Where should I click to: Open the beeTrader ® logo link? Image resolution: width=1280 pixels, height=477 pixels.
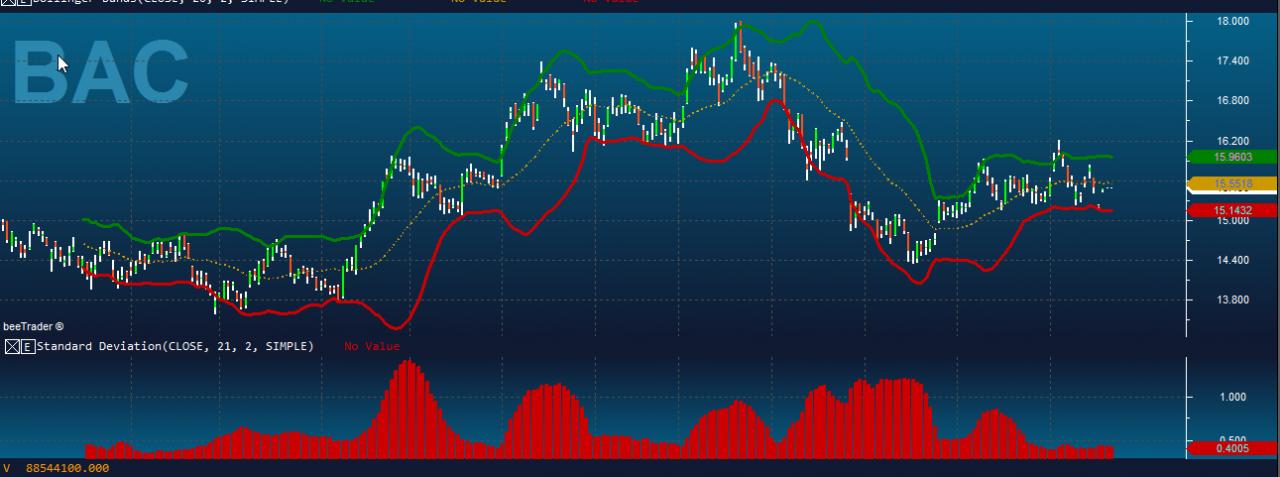point(34,326)
